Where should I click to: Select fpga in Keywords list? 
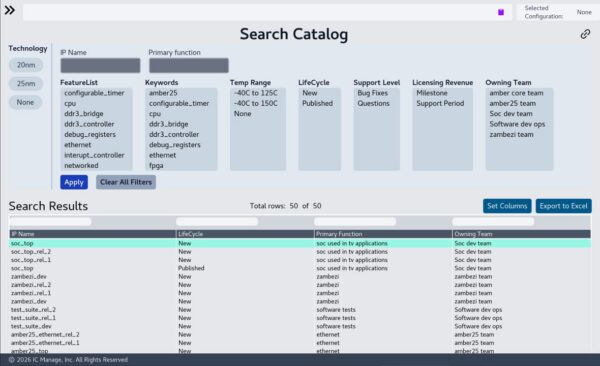point(156,165)
